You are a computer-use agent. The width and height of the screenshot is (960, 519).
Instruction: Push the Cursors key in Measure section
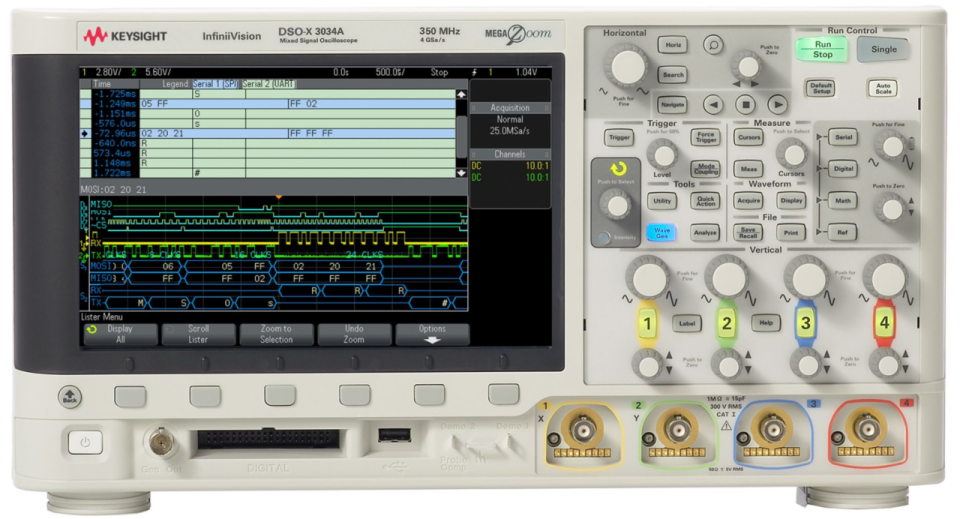[749, 137]
